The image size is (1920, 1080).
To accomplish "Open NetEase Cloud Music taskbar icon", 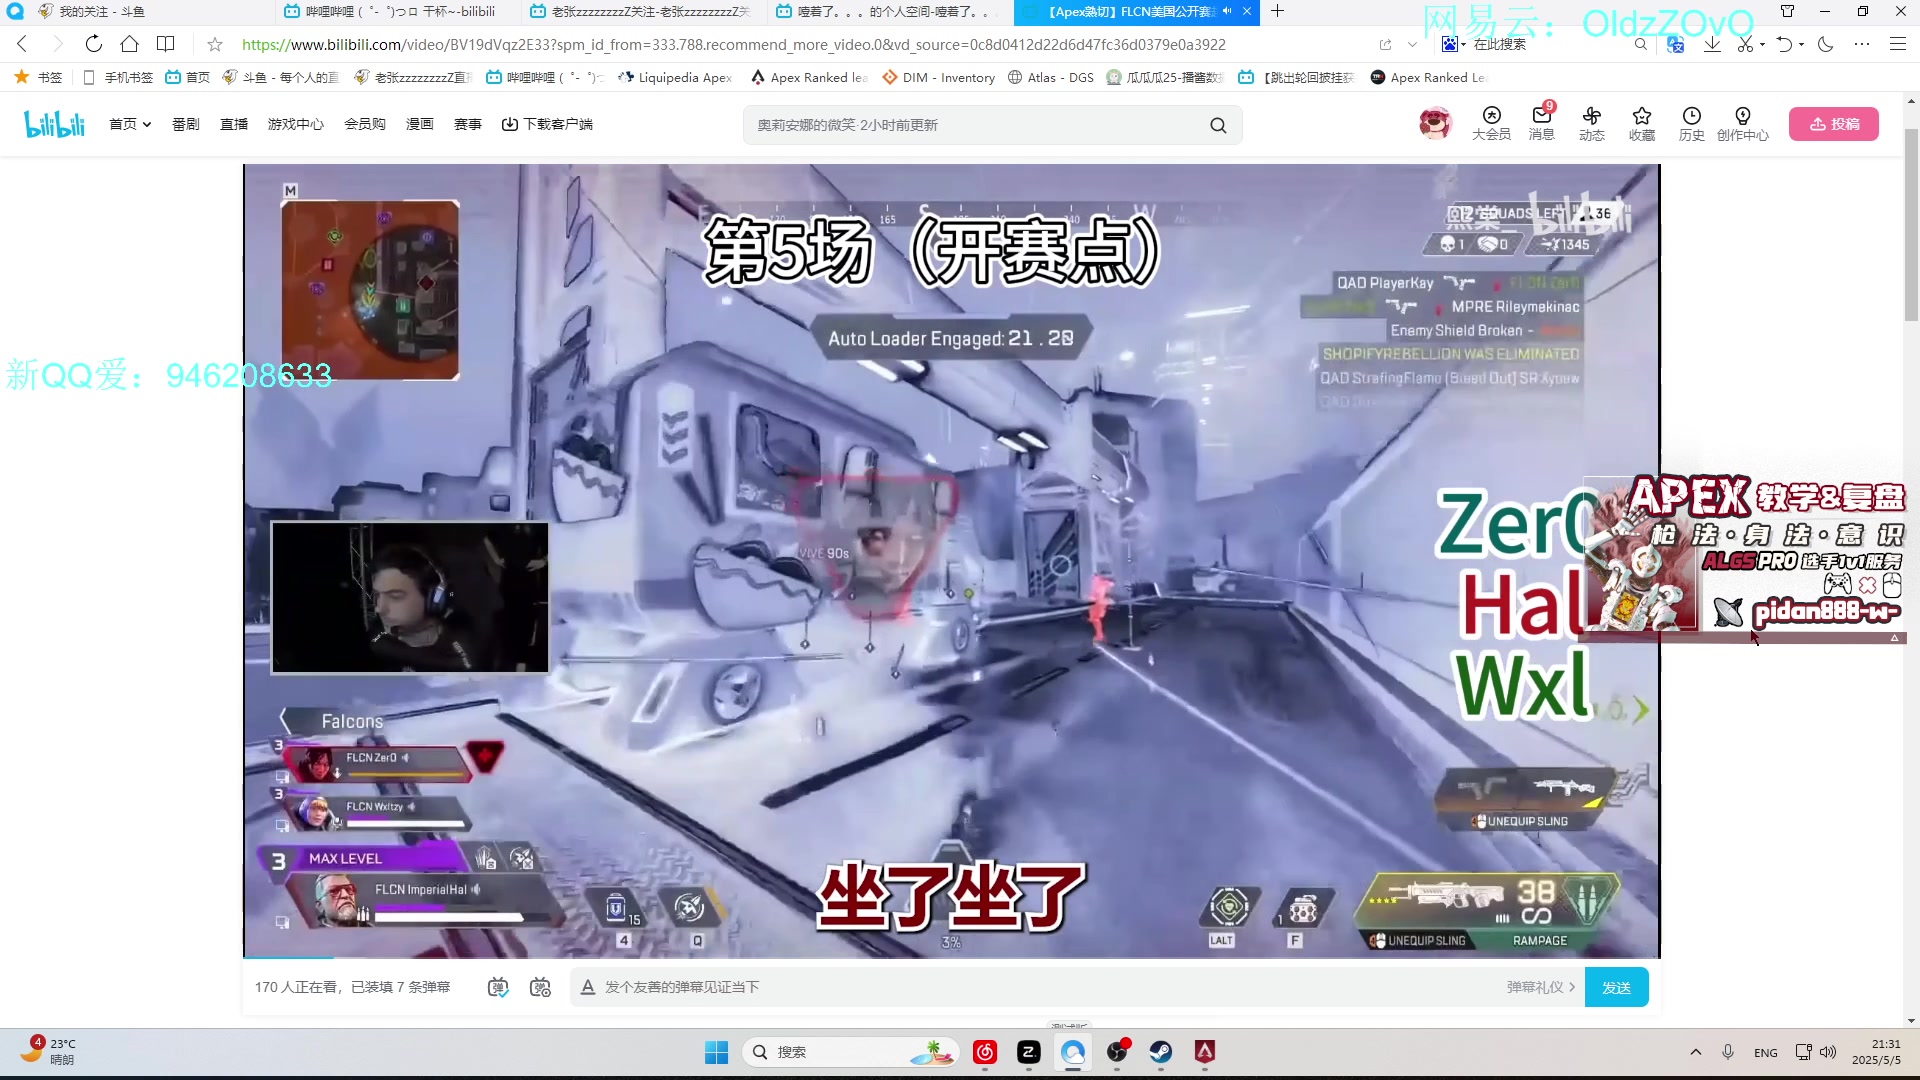I will [984, 1052].
